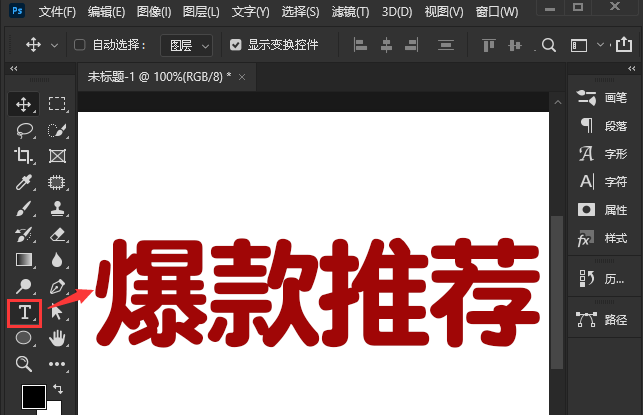Select the Healing Patch tool
Image resolution: width=643 pixels, height=415 pixels.
pos(57,182)
